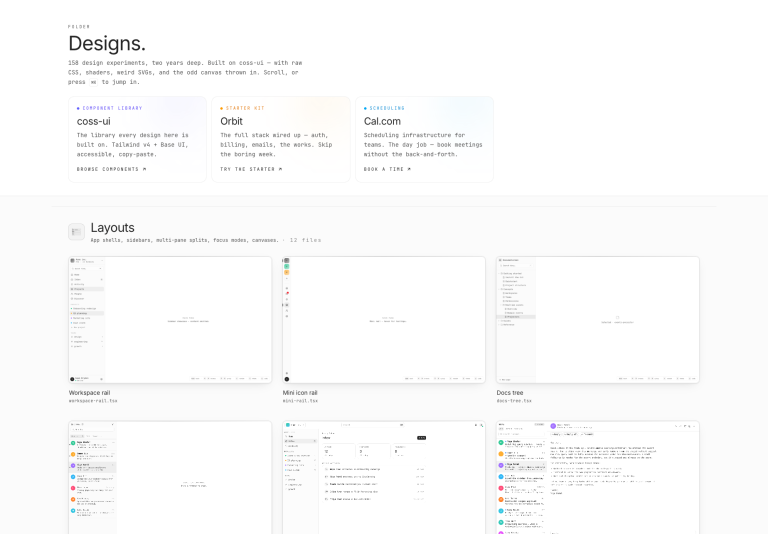This screenshot has width=768, height=534.
Task: Open the Workspace rail preview thumbnail
Action: pos(170,319)
